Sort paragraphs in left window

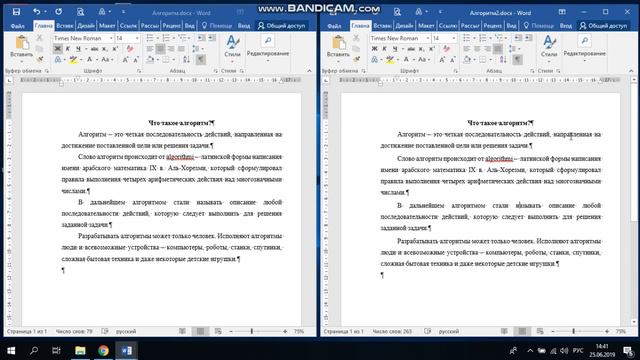(187, 60)
